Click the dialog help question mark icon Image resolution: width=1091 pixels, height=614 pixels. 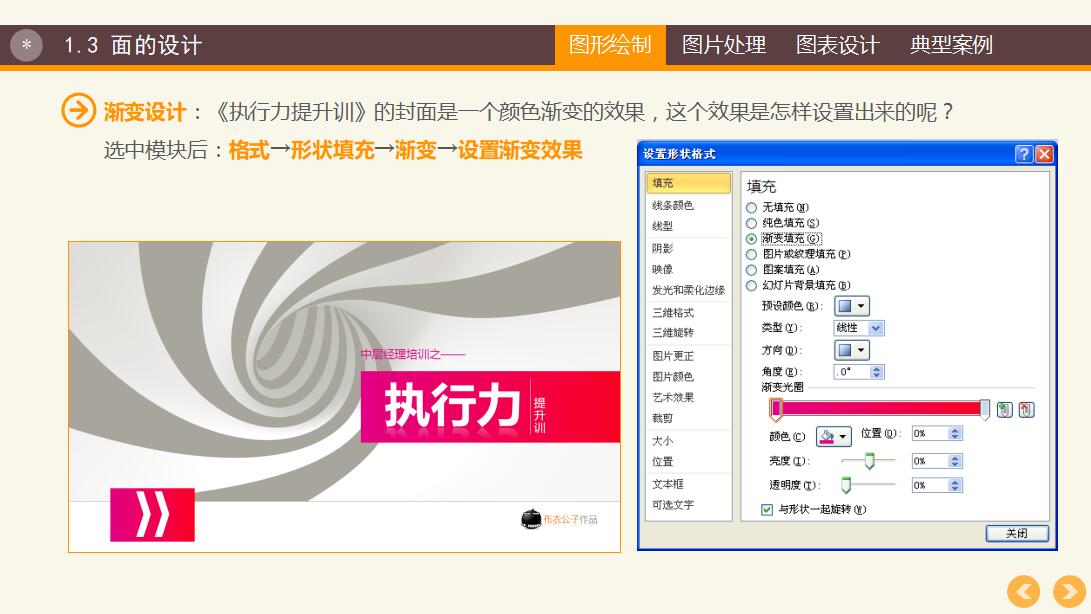point(1023,154)
